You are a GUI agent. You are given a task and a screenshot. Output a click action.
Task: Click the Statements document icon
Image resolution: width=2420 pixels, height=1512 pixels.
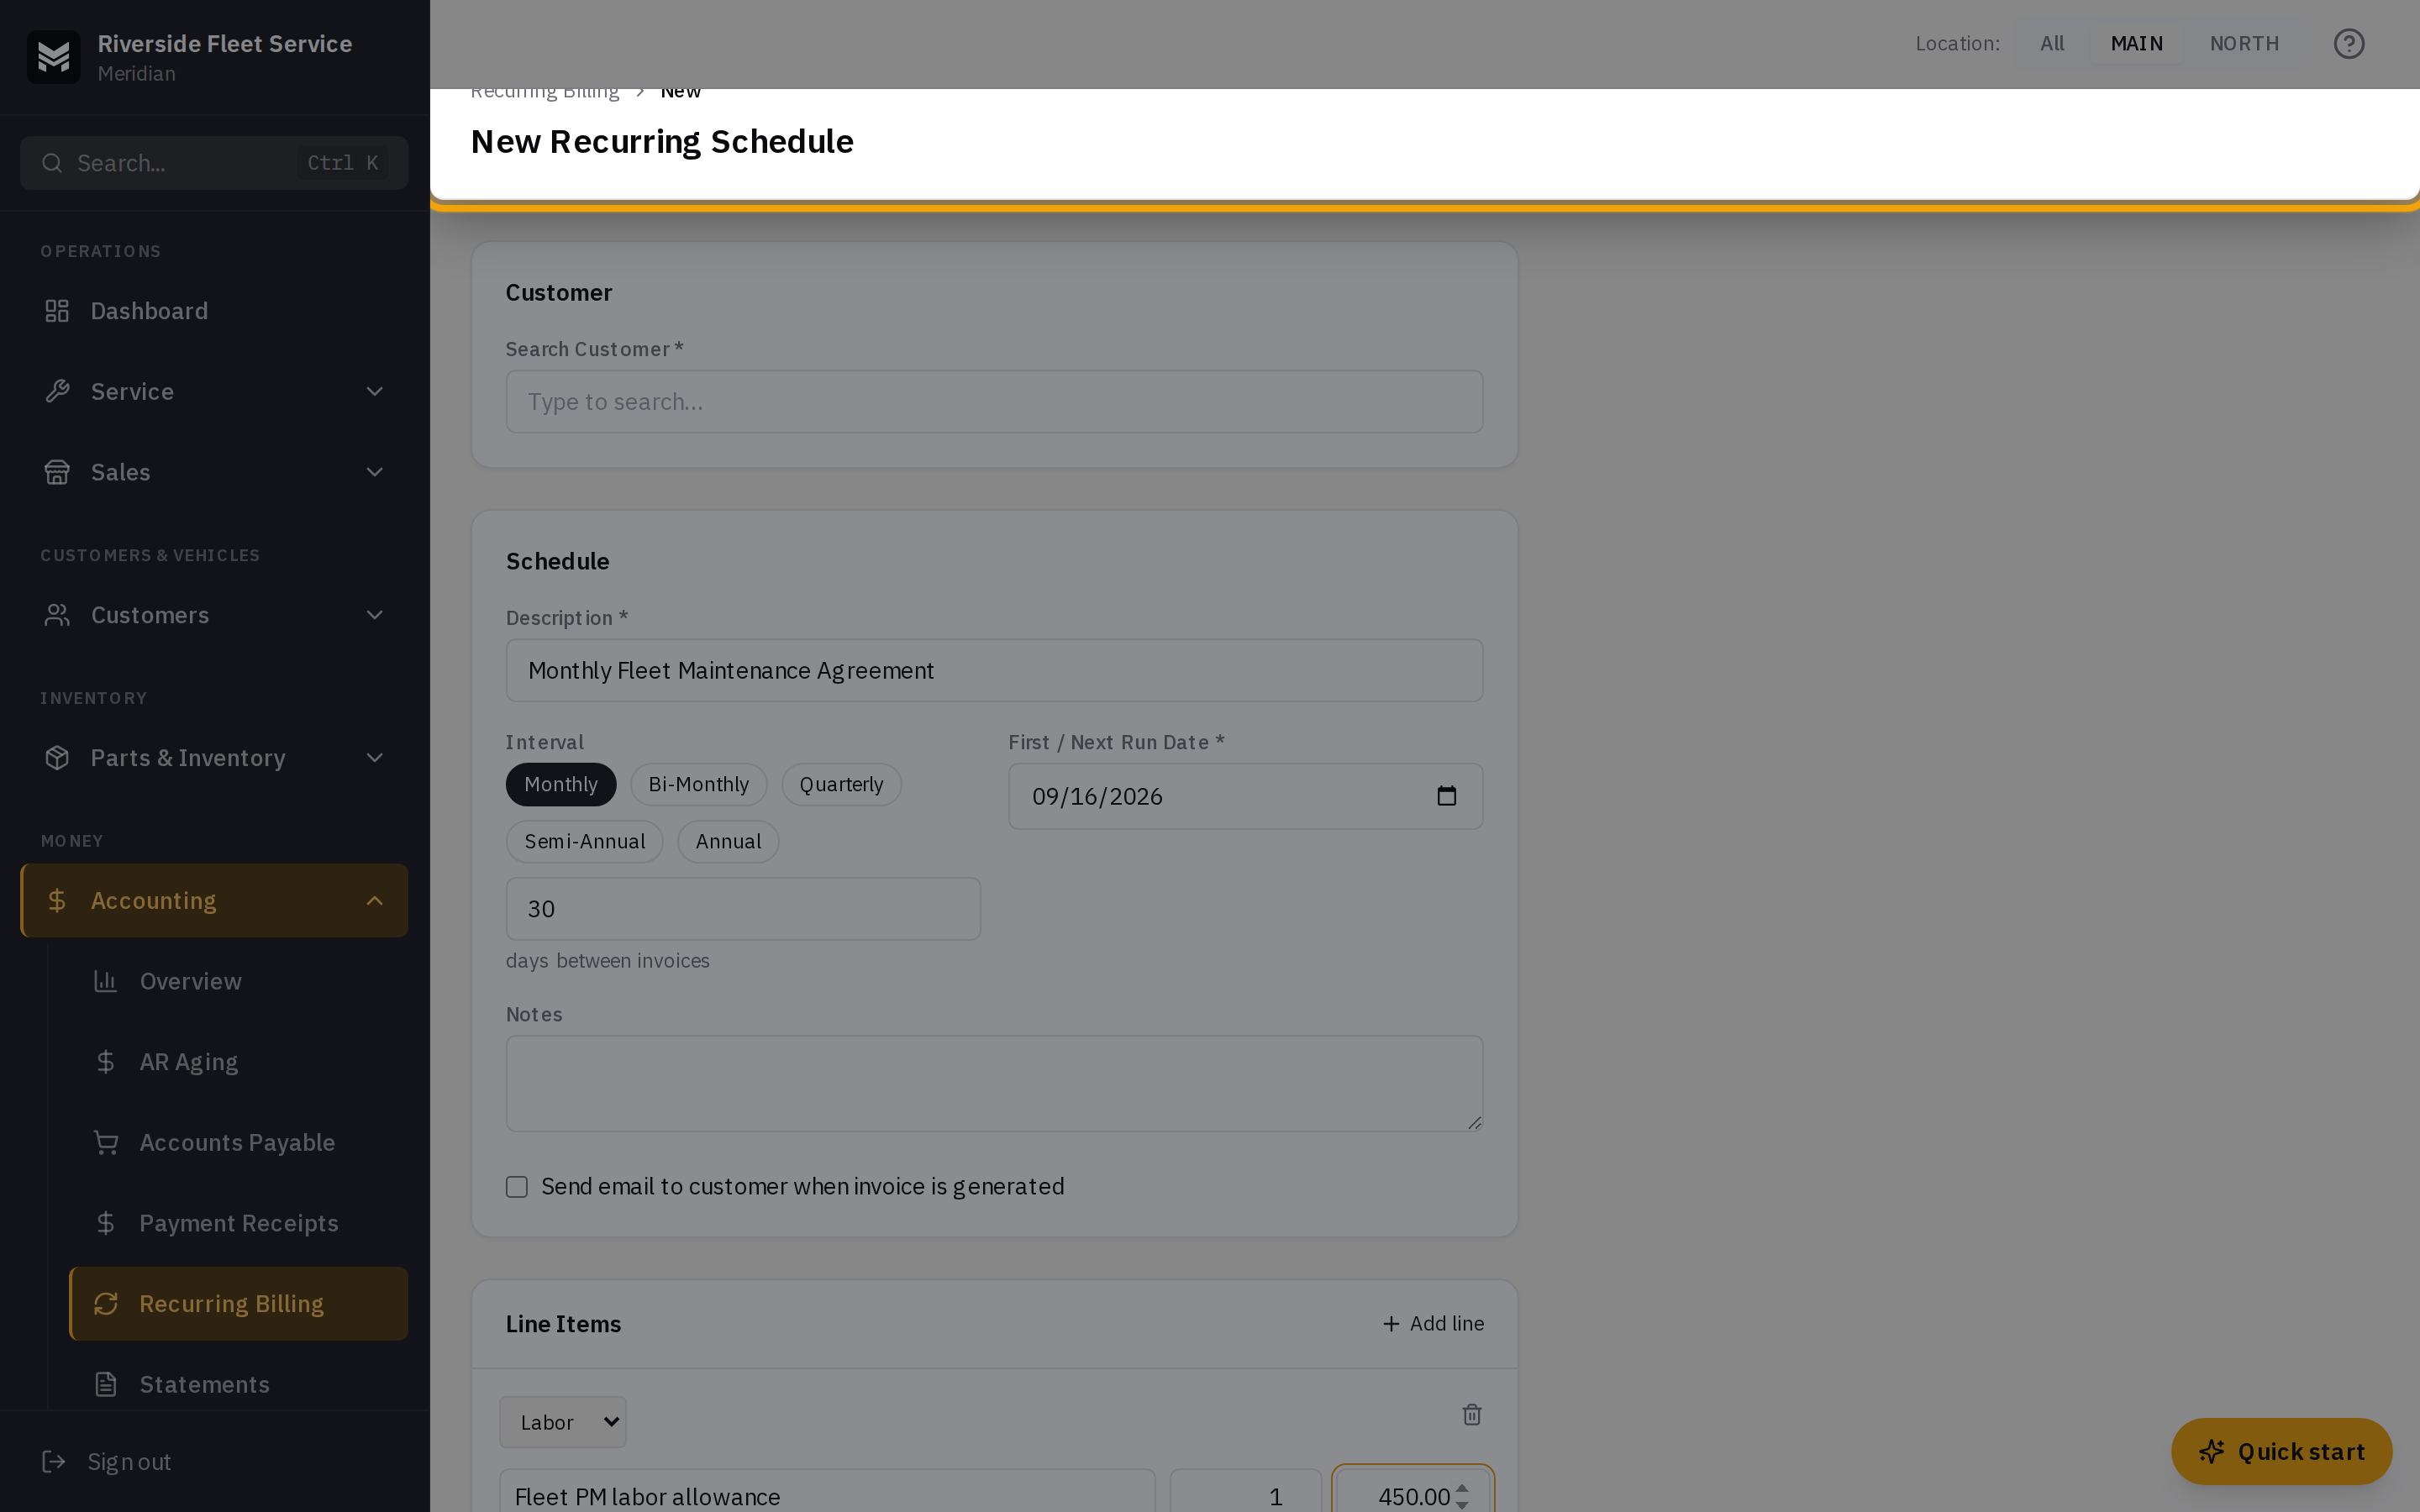pos(106,1384)
